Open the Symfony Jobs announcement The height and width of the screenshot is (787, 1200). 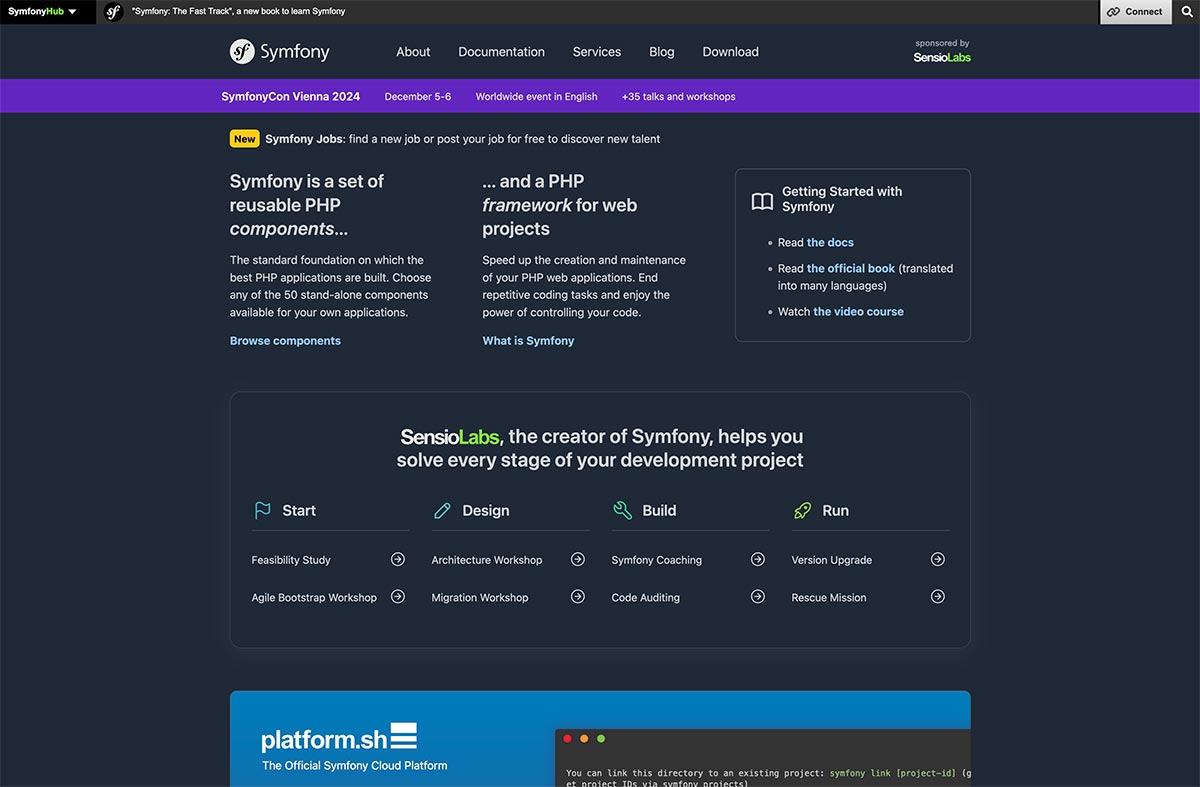tap(463, 139)
